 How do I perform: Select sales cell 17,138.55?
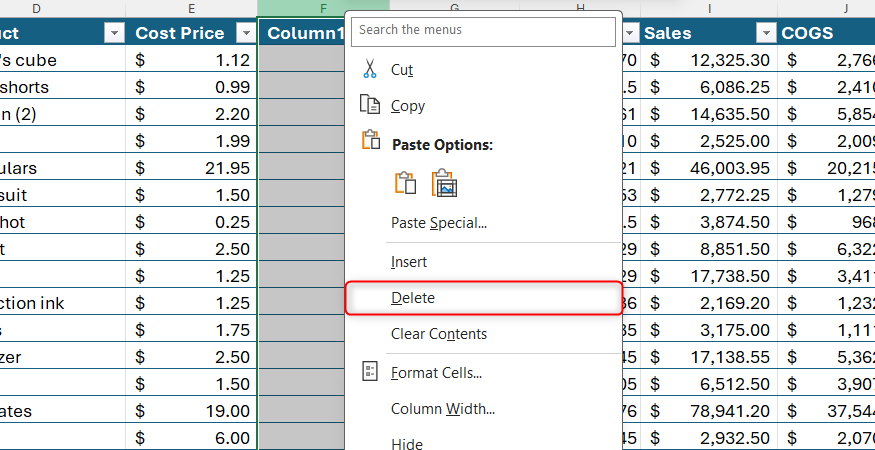point(709,357)
